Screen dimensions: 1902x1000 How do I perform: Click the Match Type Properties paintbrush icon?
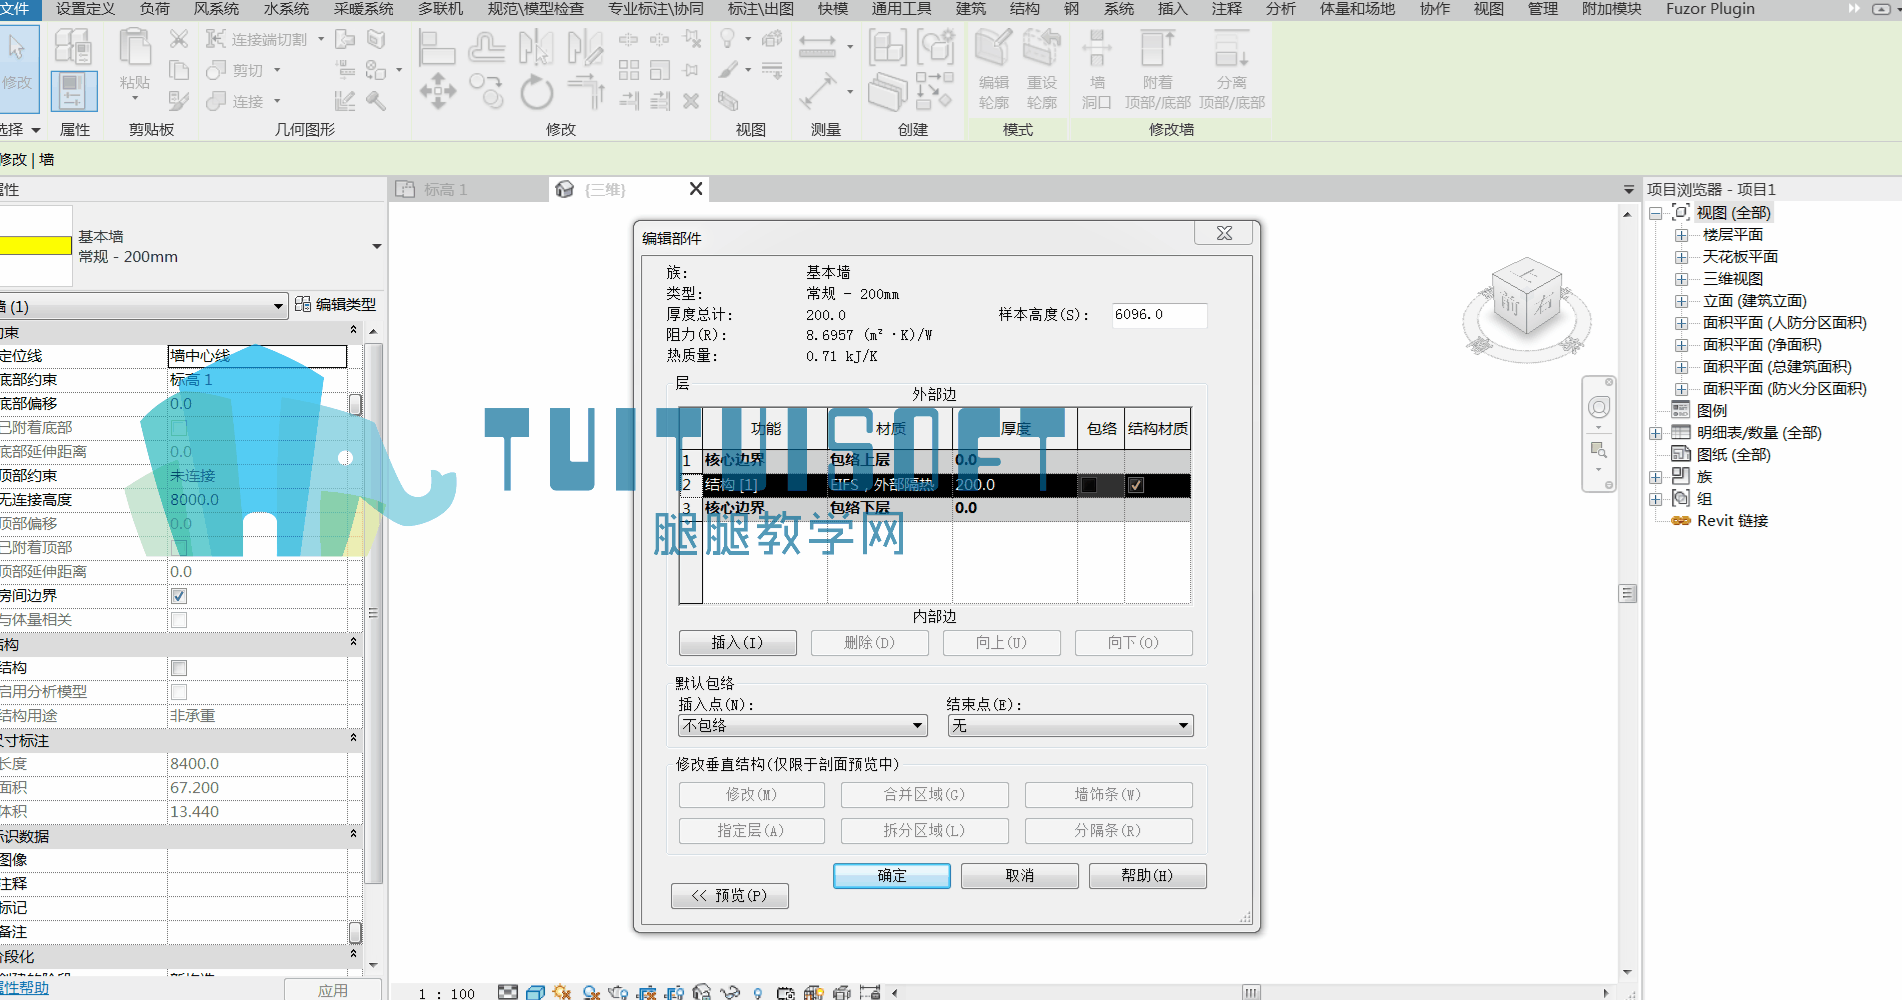pos(179,100)
